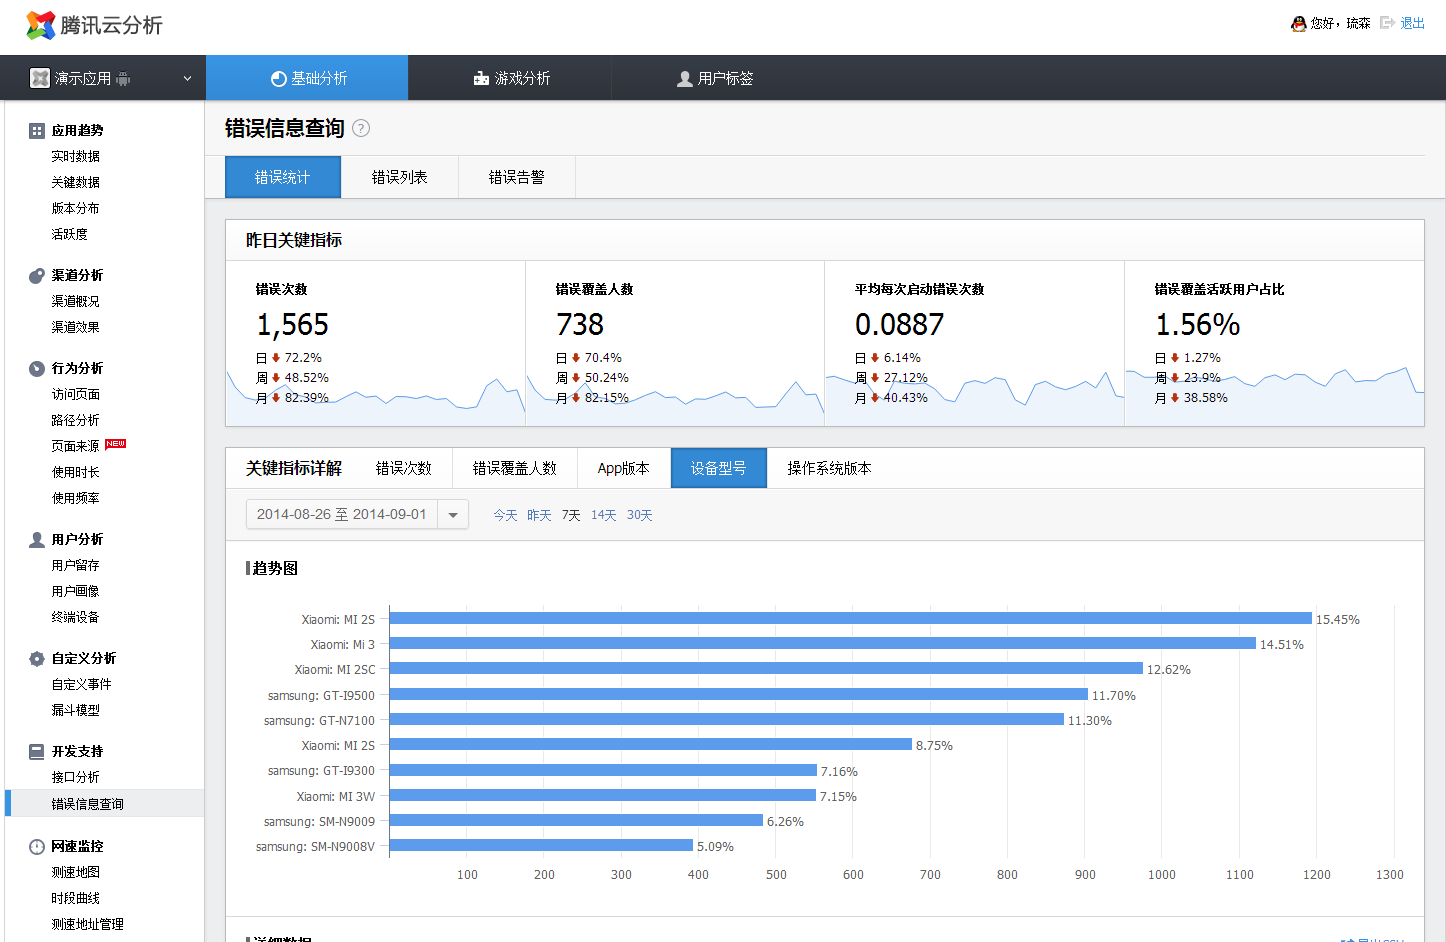
Task: Open 时段曲线 in sidebar
Action: [76, 899]
